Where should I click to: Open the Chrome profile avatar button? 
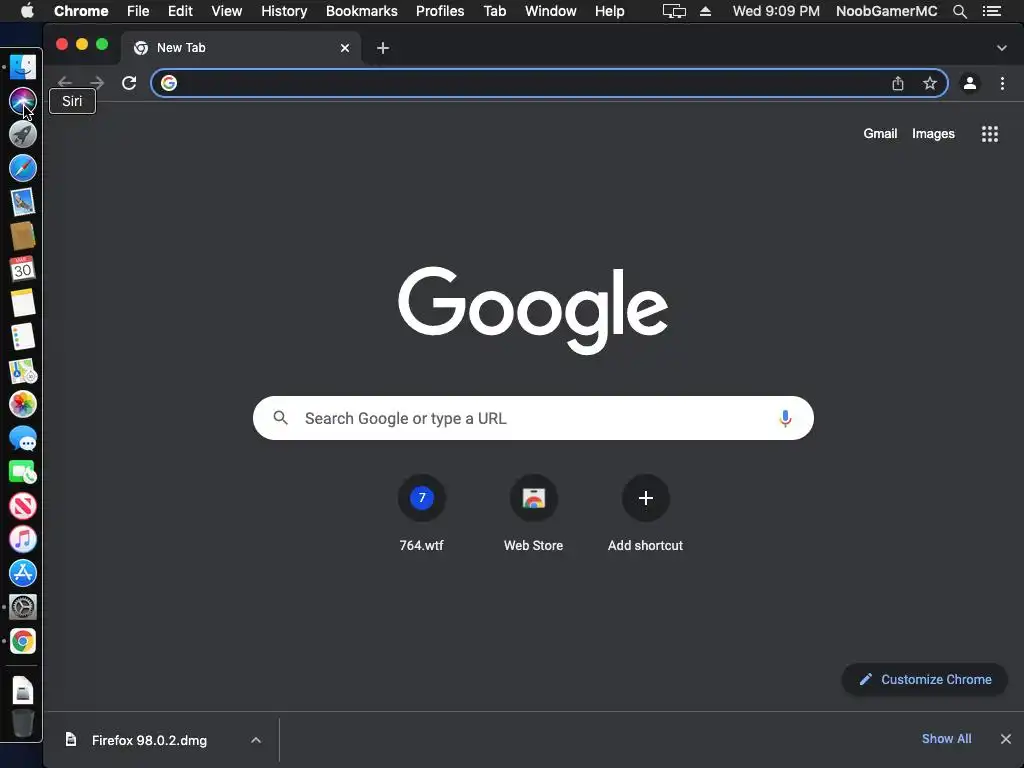click(970, 83)
